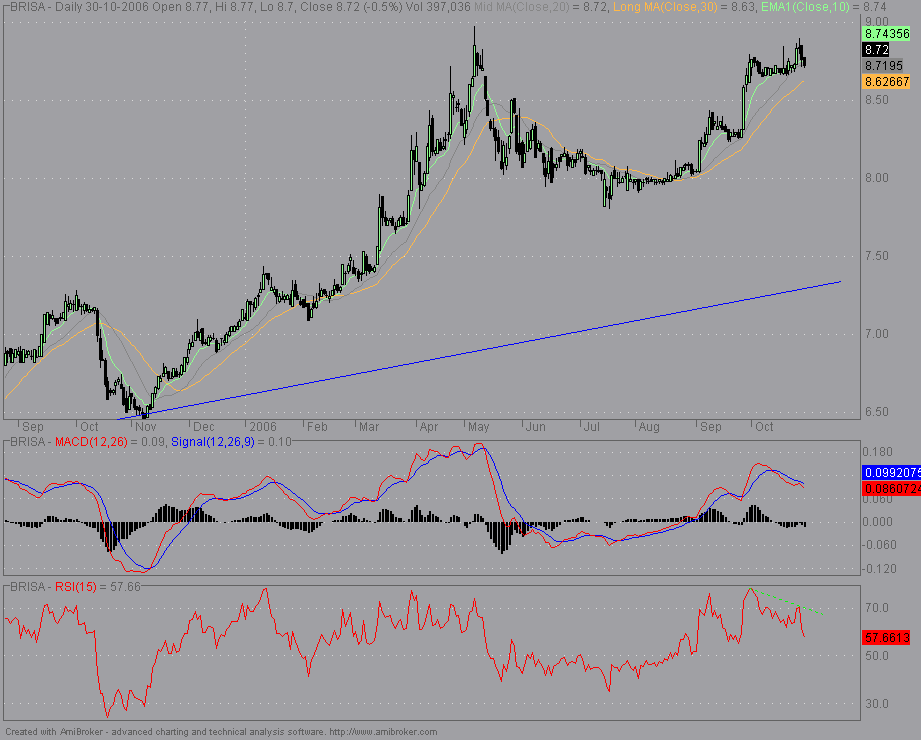Click the 0.180 MACD axis label
The width and height of the screenshot is (921, 740).
pos(878,452)
